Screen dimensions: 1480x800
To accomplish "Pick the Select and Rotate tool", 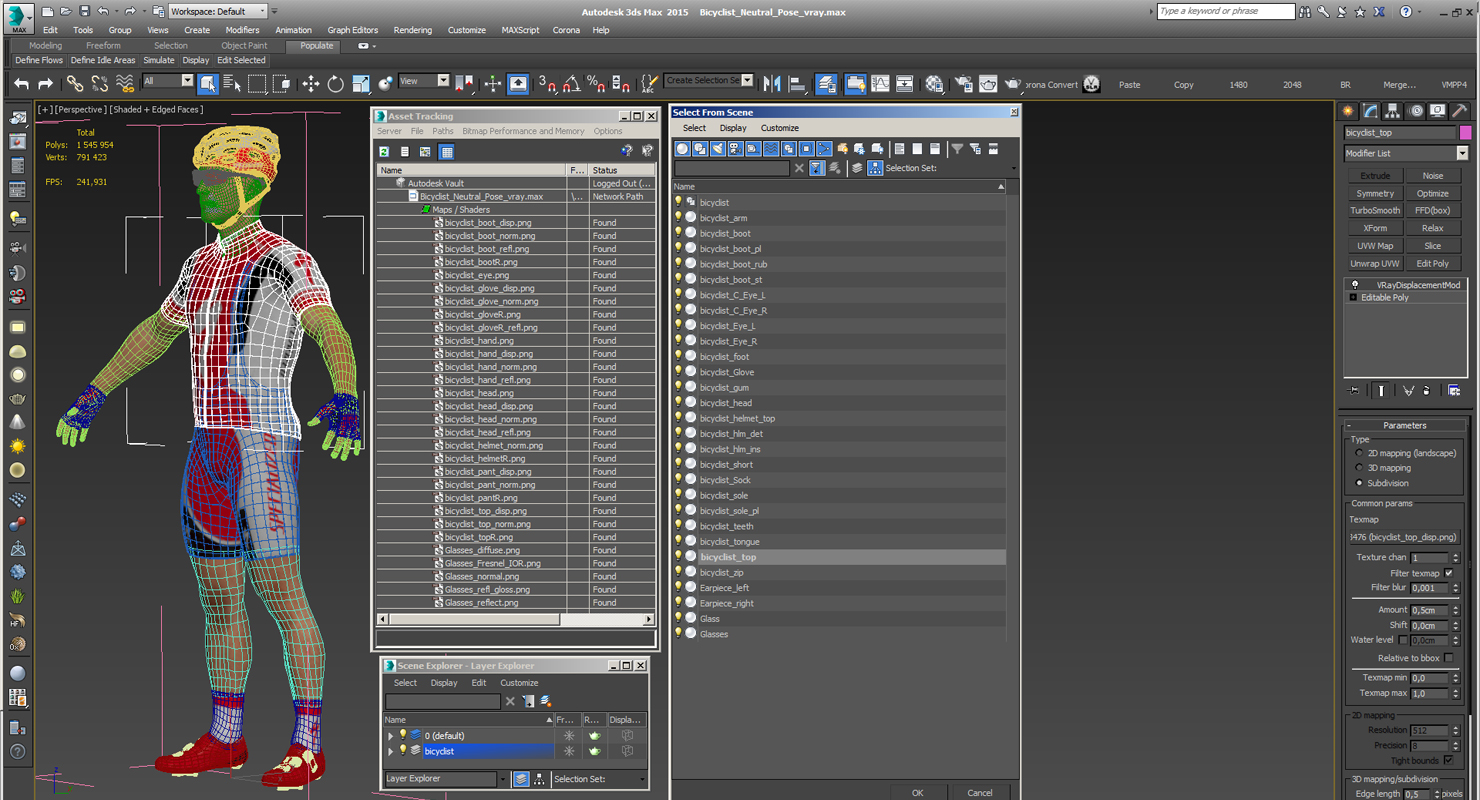I will [336, 84].
